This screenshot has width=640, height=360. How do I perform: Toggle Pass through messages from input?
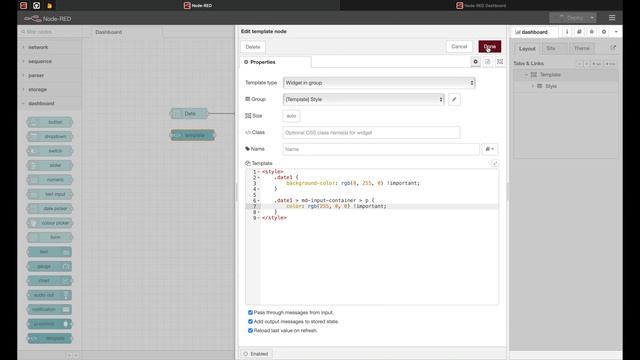(250, 312)
